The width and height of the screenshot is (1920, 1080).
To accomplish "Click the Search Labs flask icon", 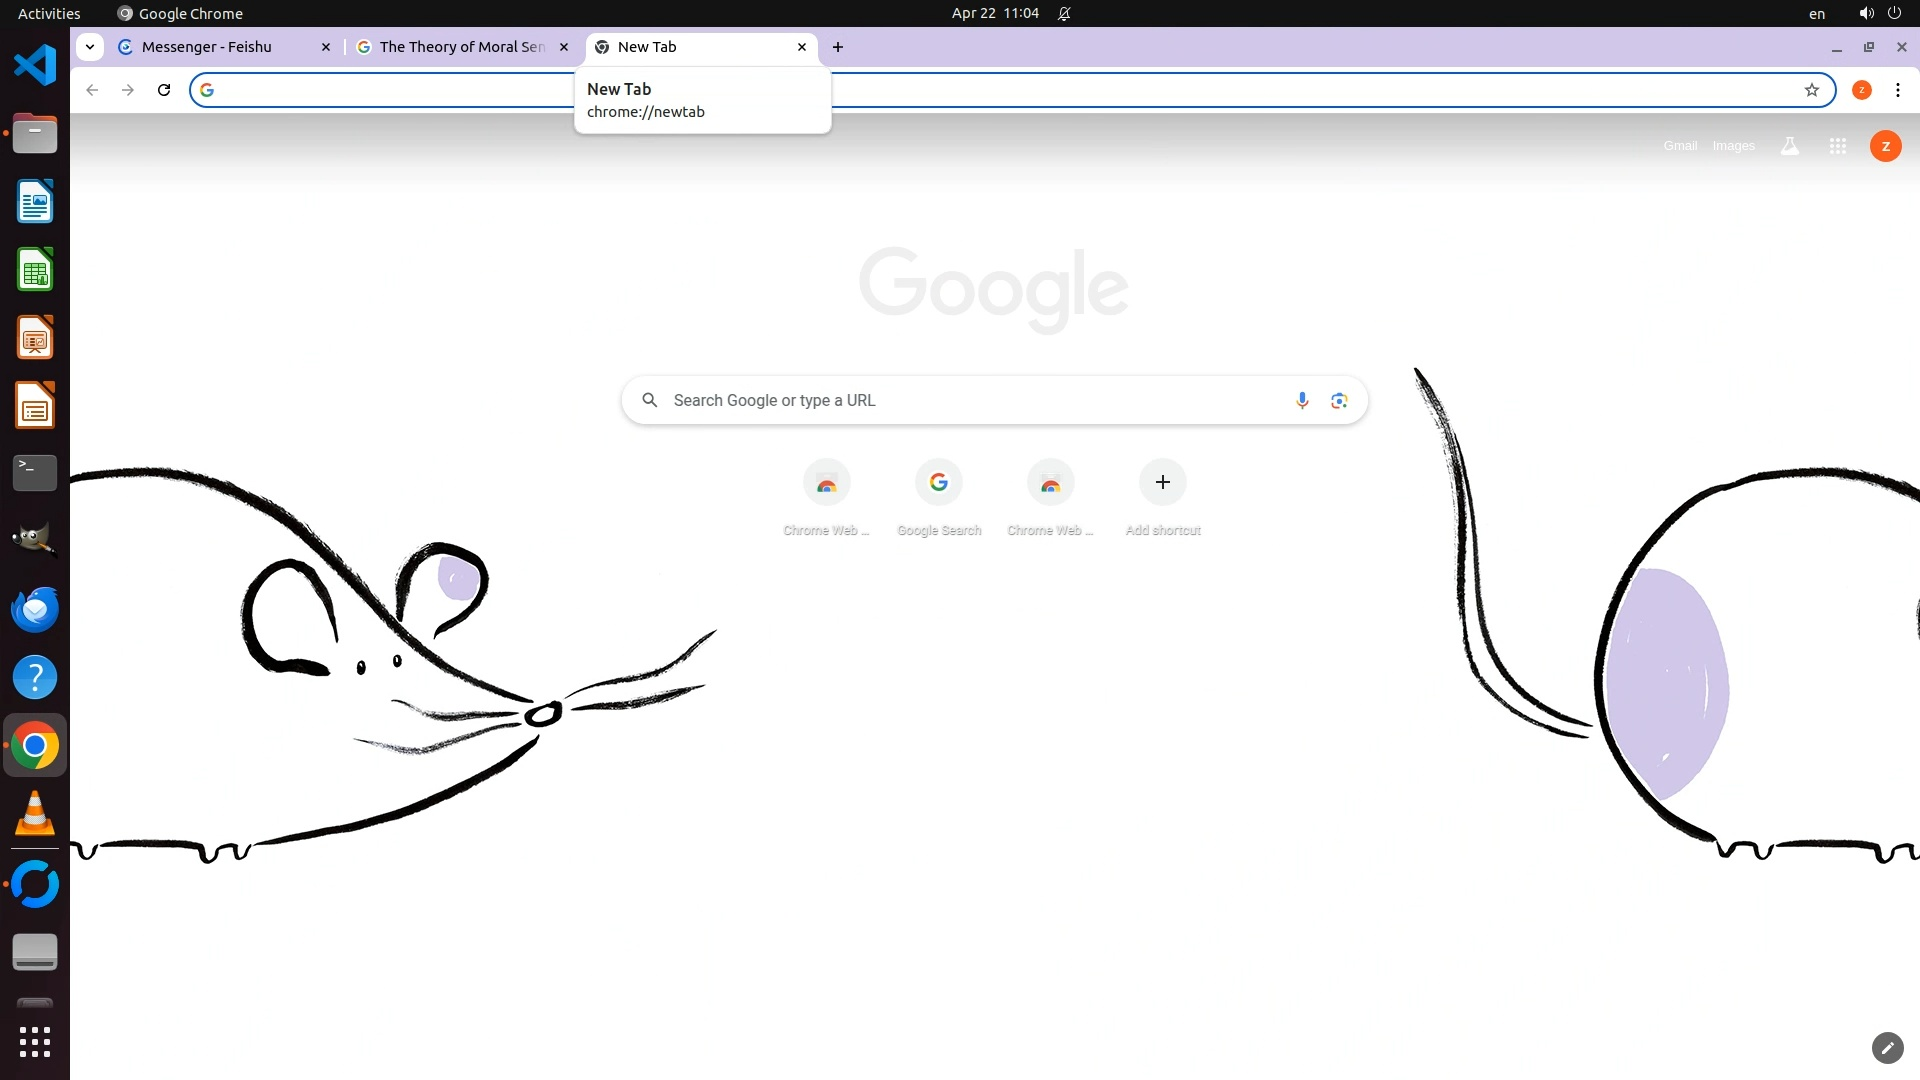I will [1790, 146].
